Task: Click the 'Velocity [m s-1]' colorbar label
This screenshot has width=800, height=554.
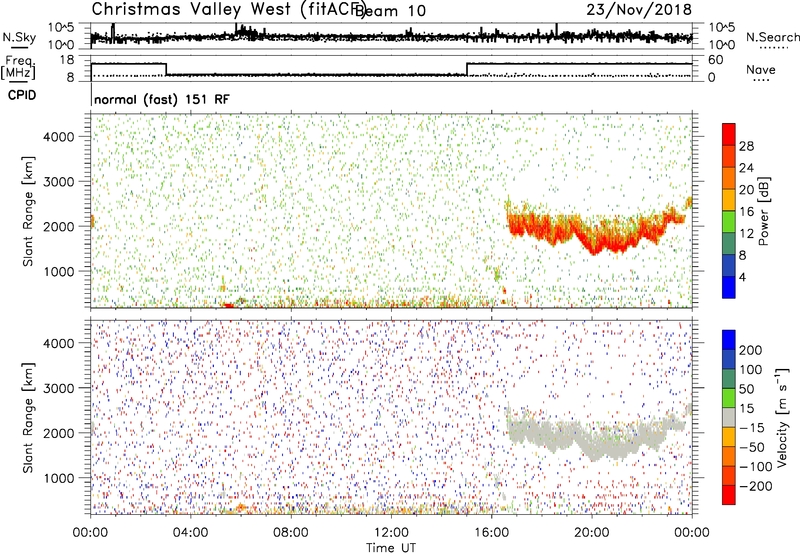Action: click(x=782, y=418)
